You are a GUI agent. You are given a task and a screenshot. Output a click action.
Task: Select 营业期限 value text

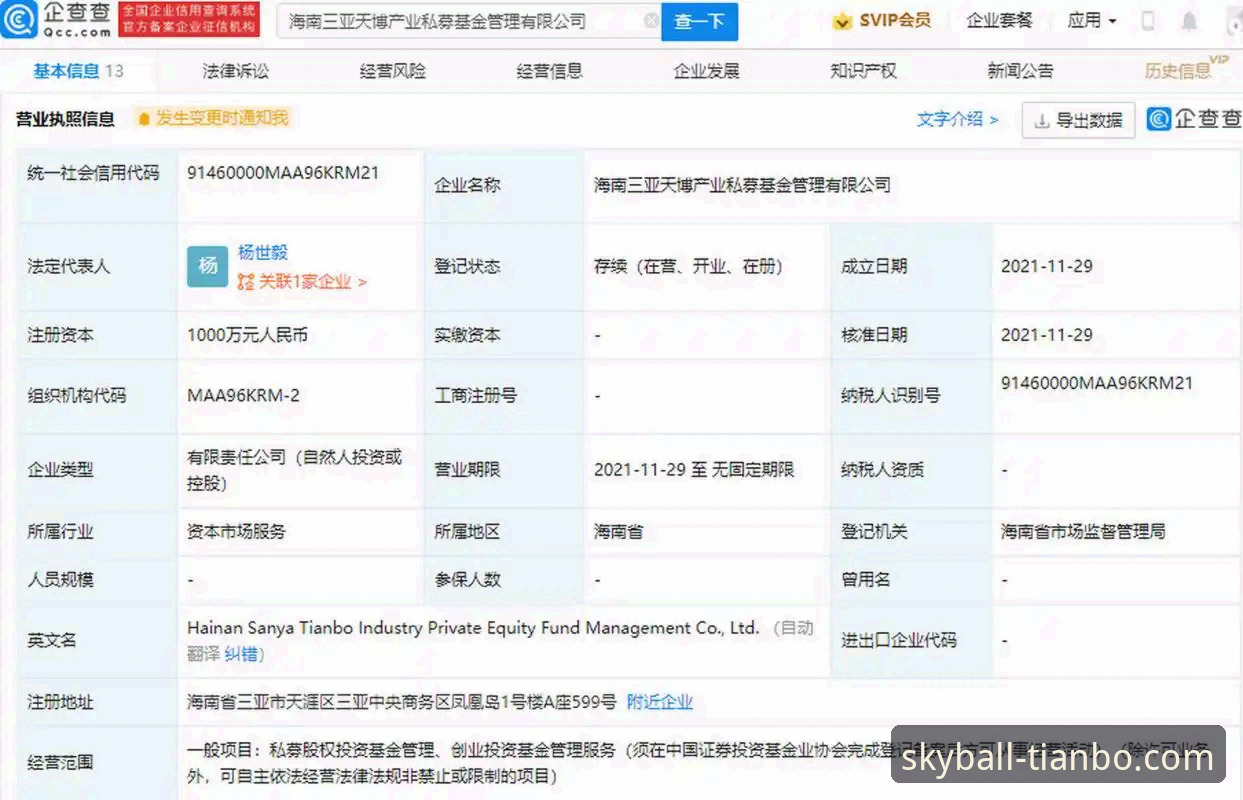[694, 469]
